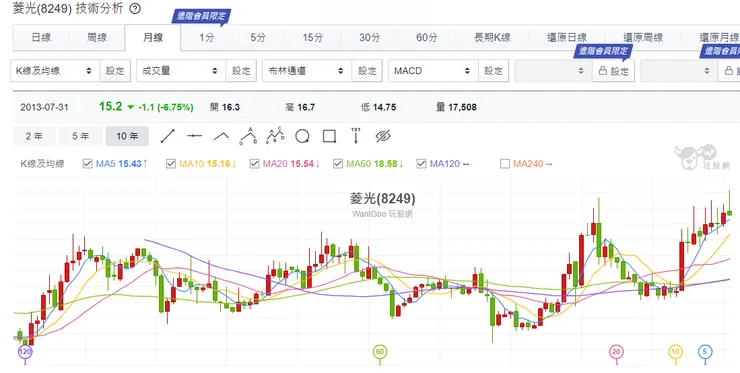740x373 pixels.
Task: Set chart range to 5 年
Action: (x=81, y=136)
